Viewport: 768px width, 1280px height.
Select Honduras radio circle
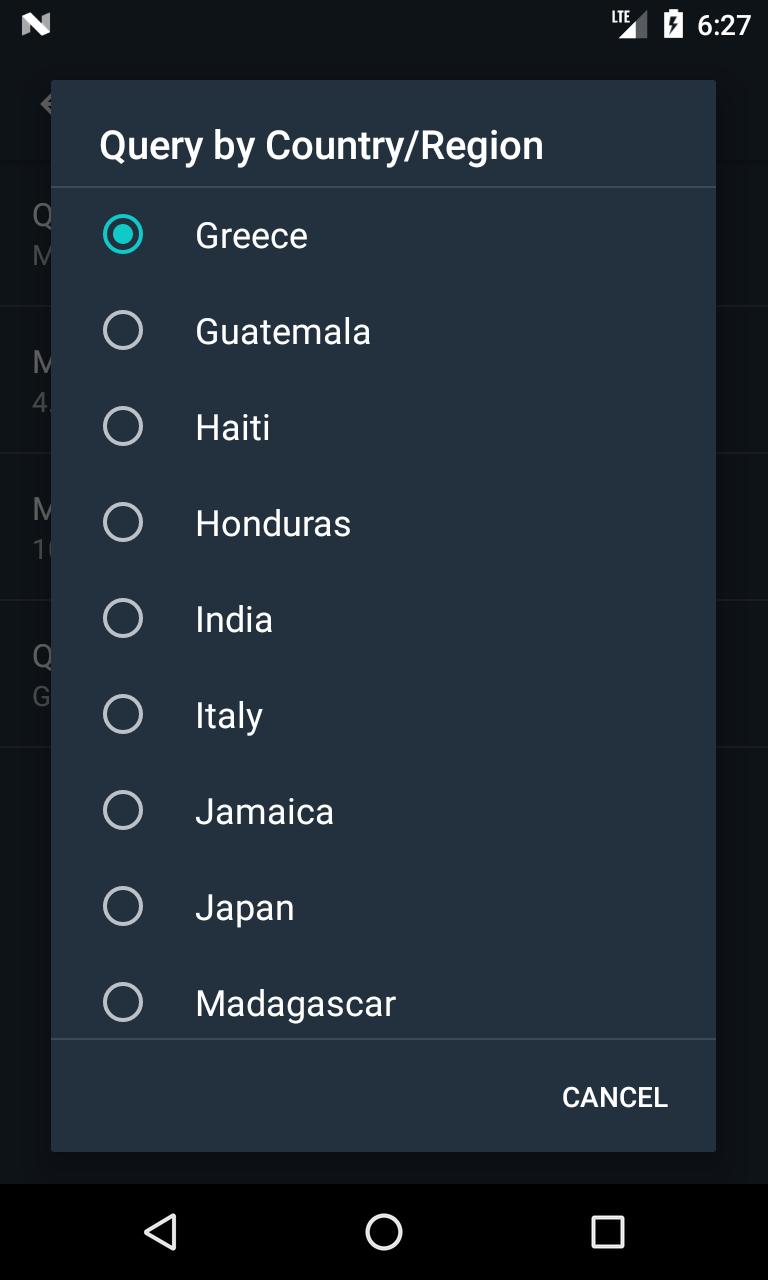123,523
